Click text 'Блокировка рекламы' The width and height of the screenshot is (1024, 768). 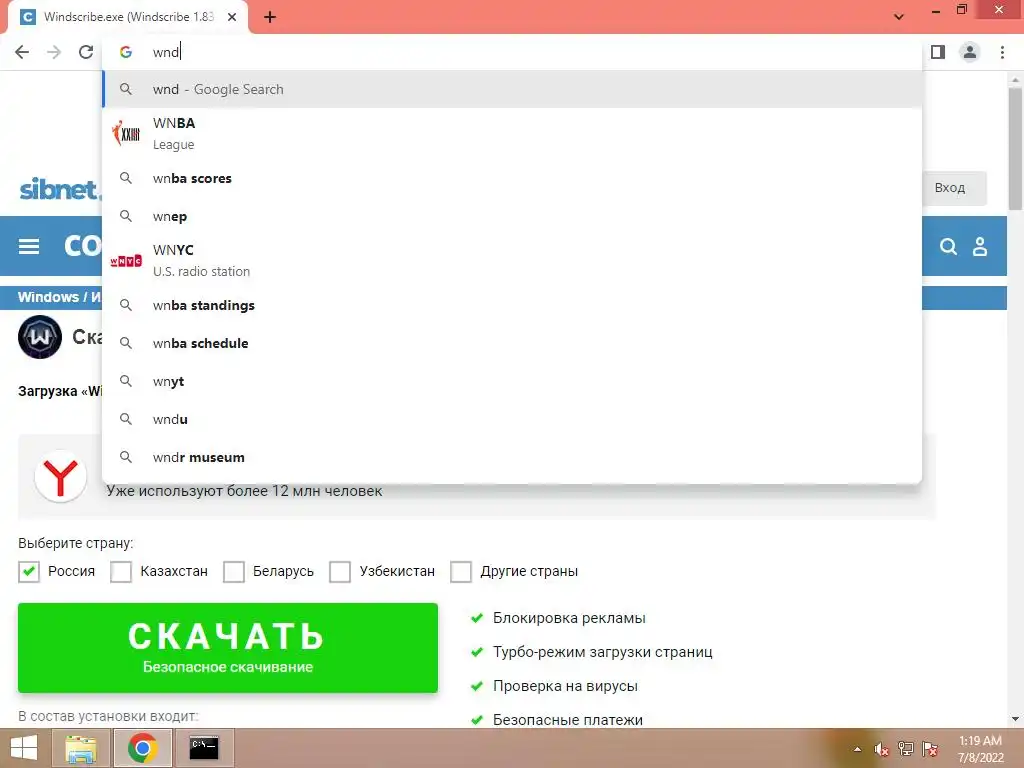pos(569,618)
